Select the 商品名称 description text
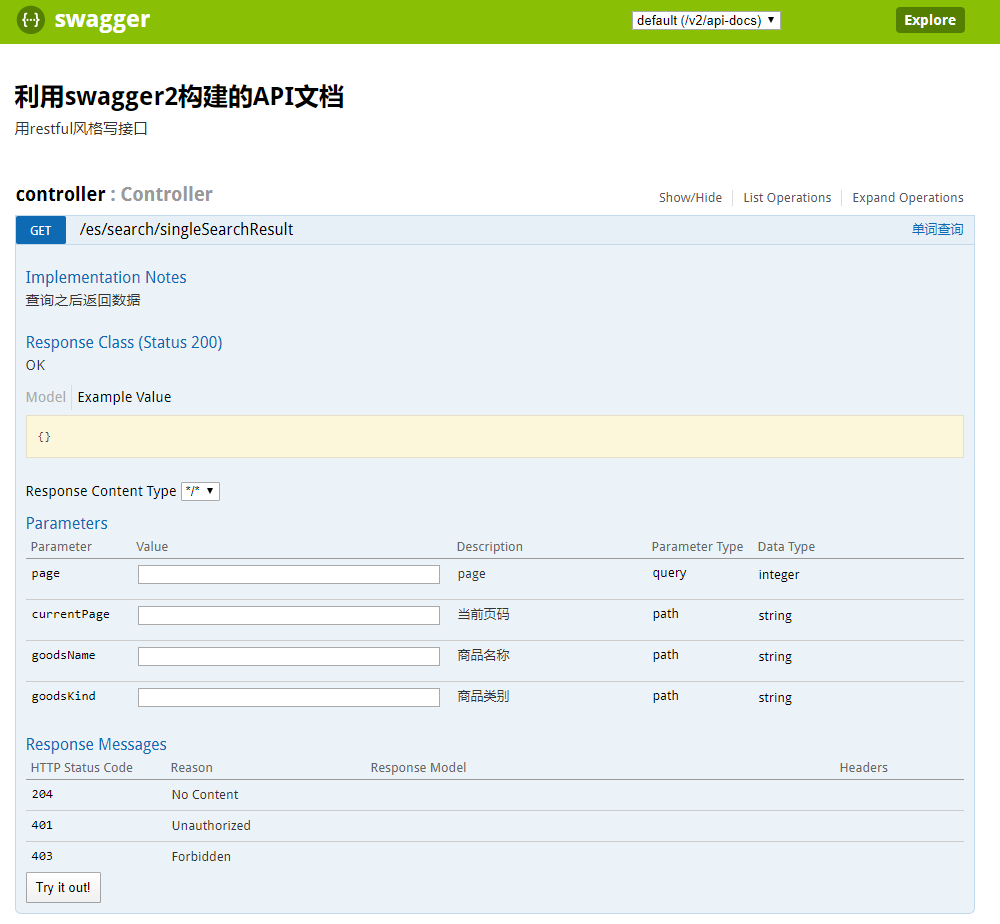The height and width of the screenshot is (924, 1000). tap(483, 655)
